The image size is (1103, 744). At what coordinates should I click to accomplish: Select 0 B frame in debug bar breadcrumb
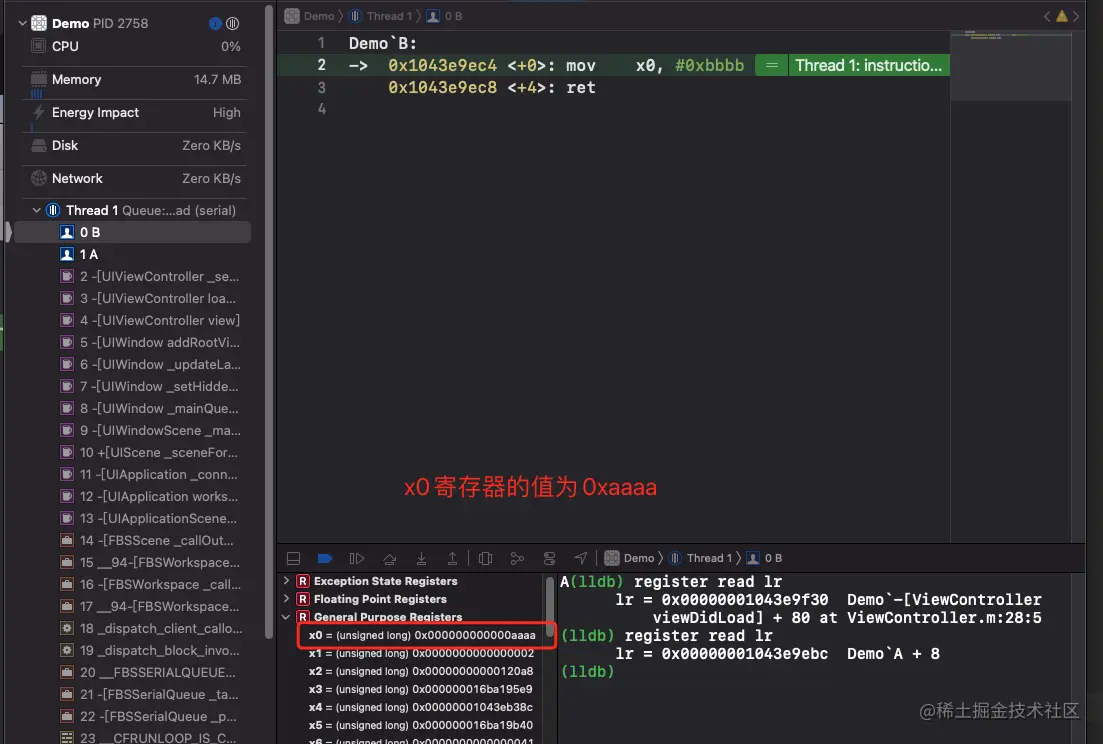pos(765,558)
